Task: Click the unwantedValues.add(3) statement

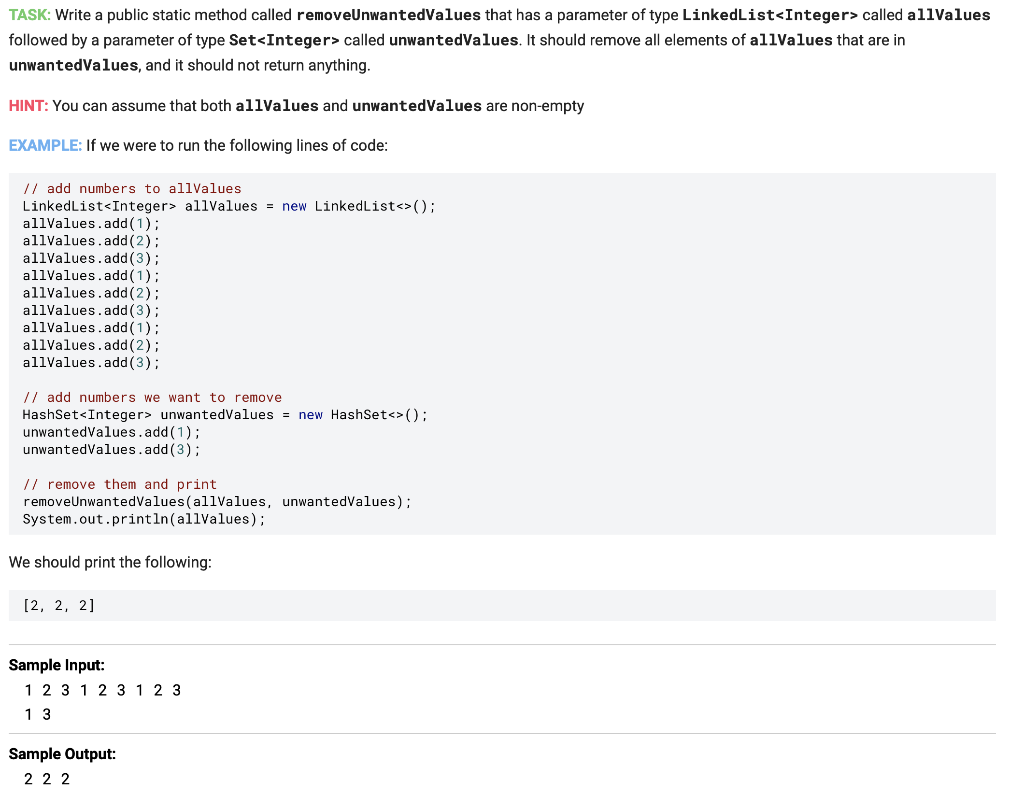Action: pyautogui.click(x=110, y=449)
